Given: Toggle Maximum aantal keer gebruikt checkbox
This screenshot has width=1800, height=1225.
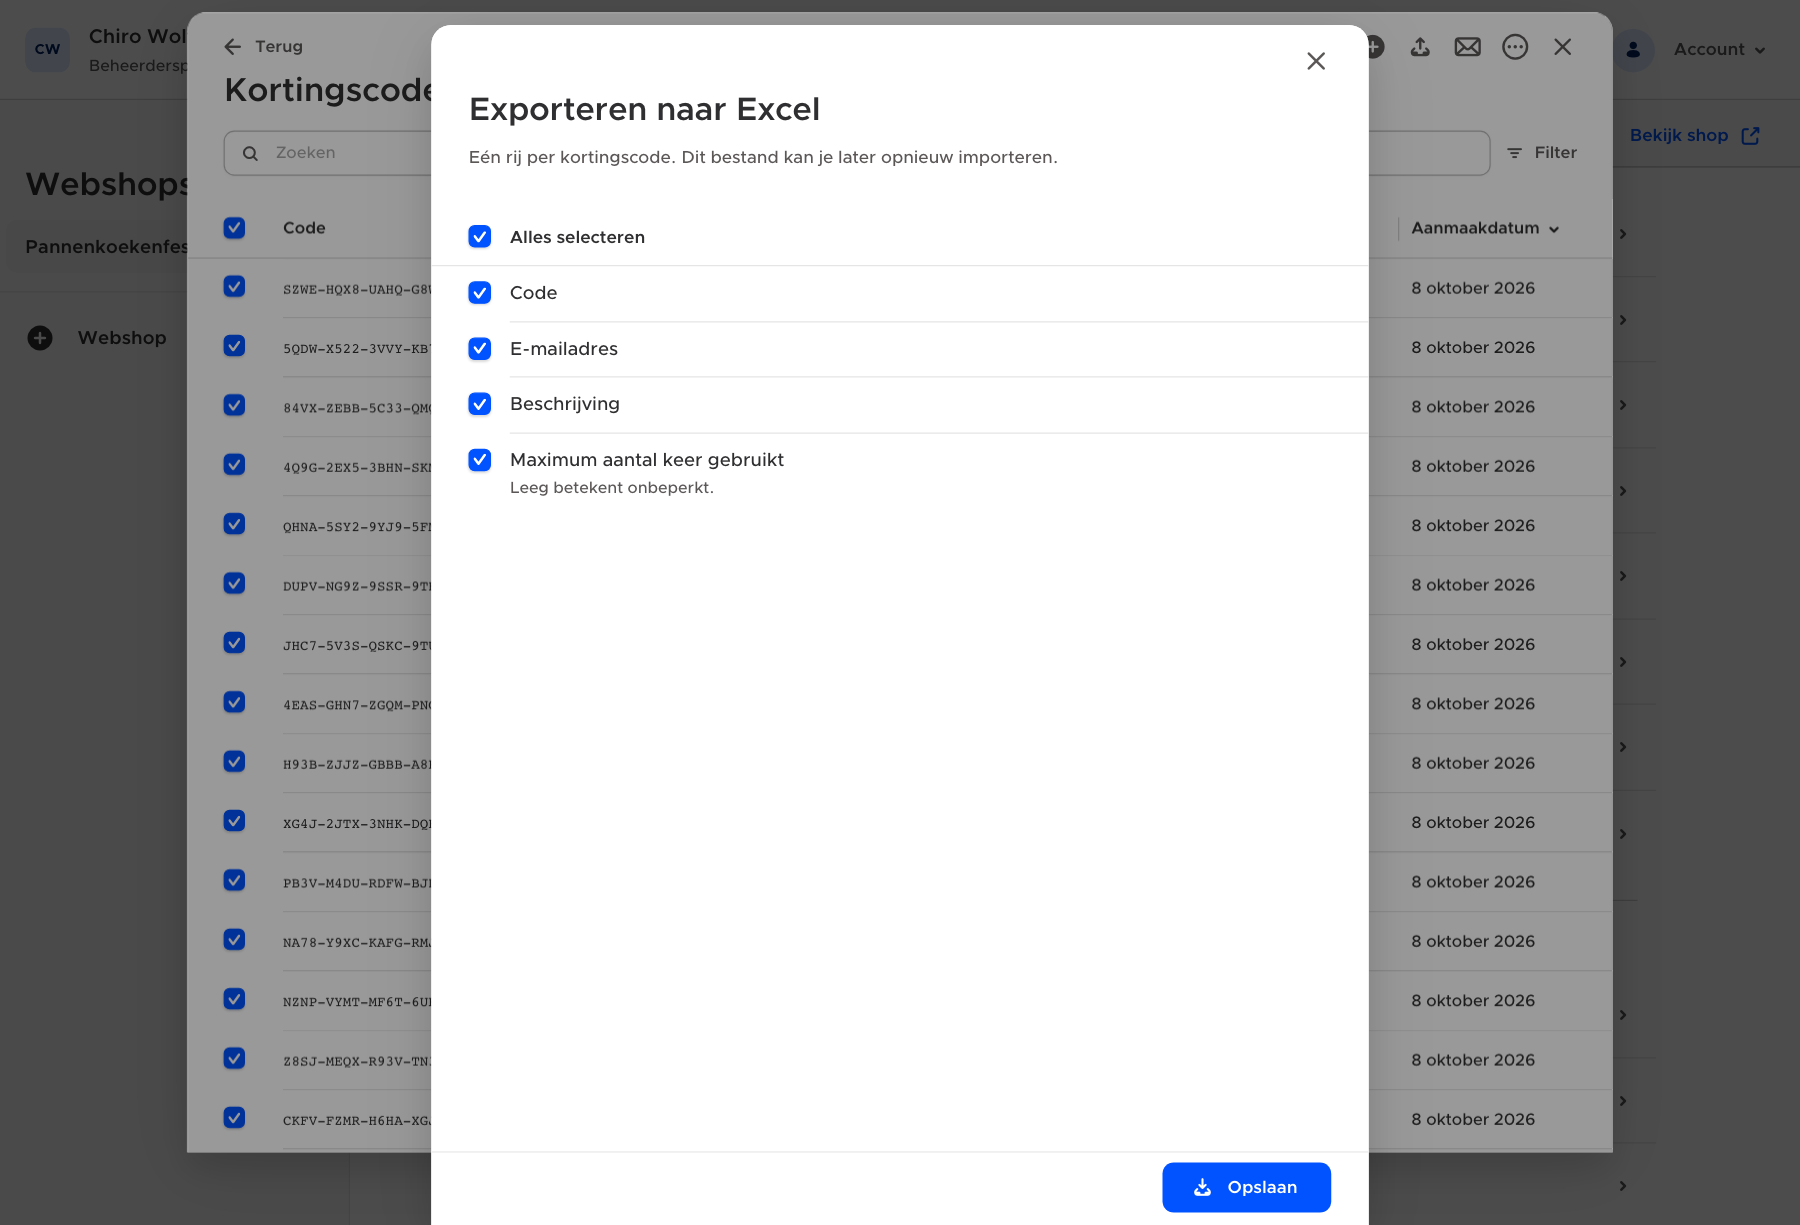Looking at the screenshot, I should (480, 460).
